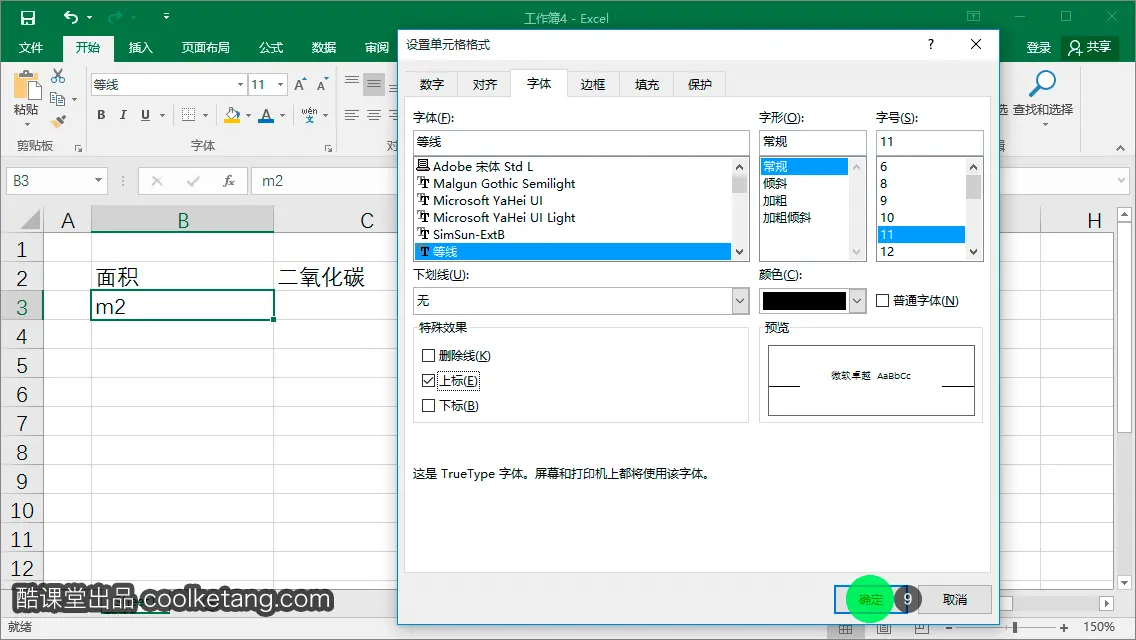Viewport: 1136px width, 640px height.
Task: Click the Paste clipboard icon
Action: (27, 86)
